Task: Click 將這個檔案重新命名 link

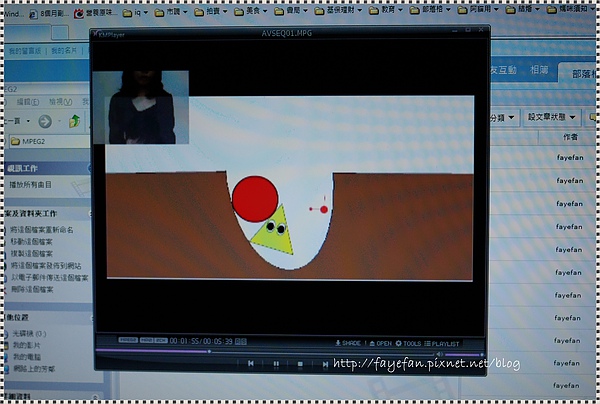Action: [x=42, y=230]
